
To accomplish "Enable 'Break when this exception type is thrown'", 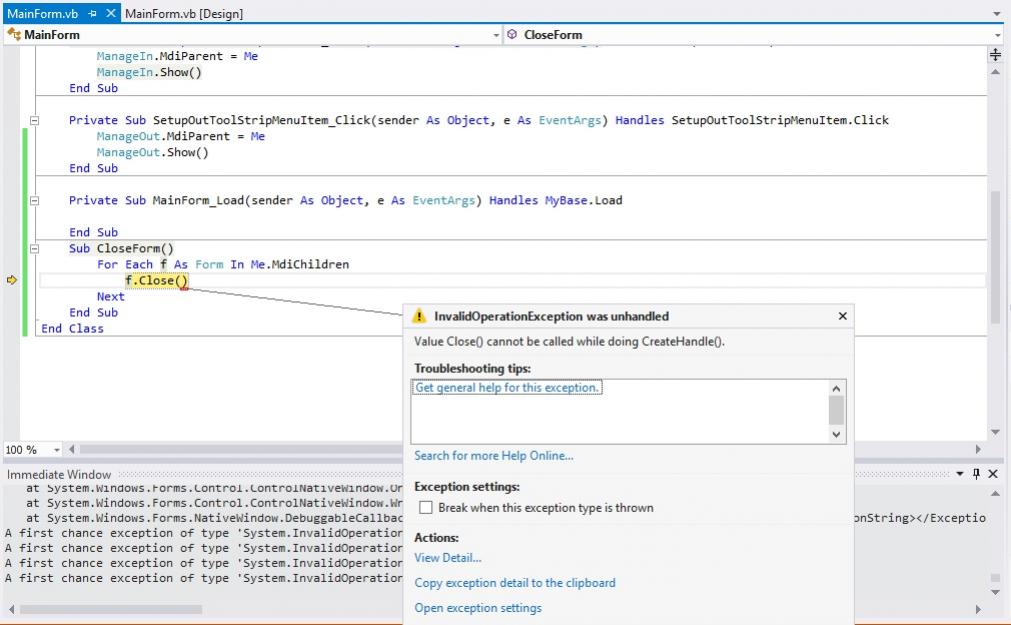I will [x=426, y=508].
